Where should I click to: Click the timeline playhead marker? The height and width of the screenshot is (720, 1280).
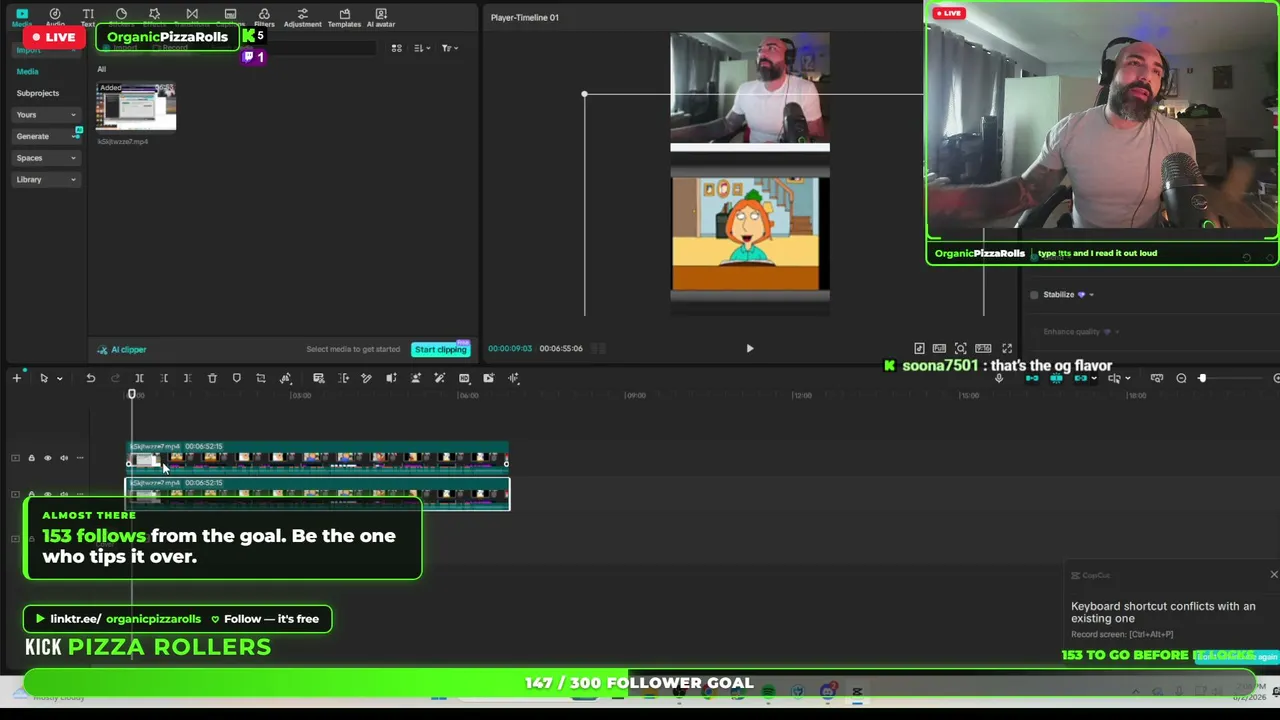[131, 395]
